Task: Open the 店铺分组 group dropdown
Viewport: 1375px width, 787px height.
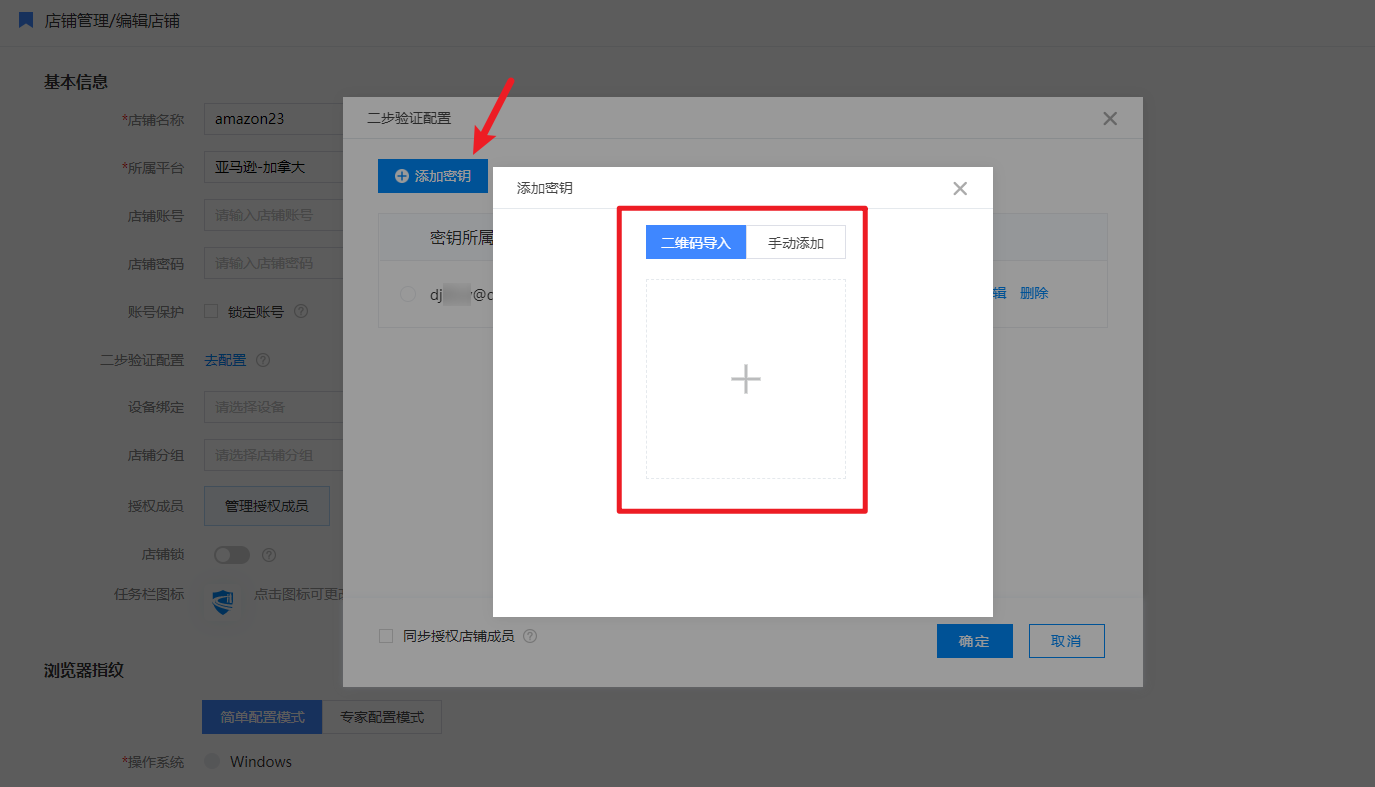Action: (x=273, y=455)
